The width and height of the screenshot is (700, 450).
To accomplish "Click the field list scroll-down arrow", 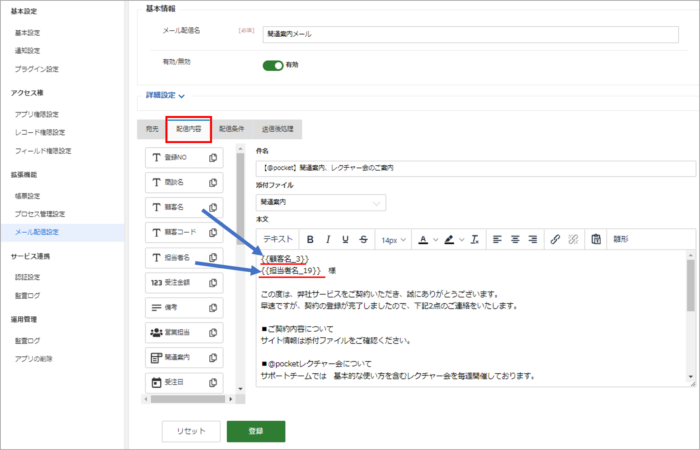I will tap(240, 389).
